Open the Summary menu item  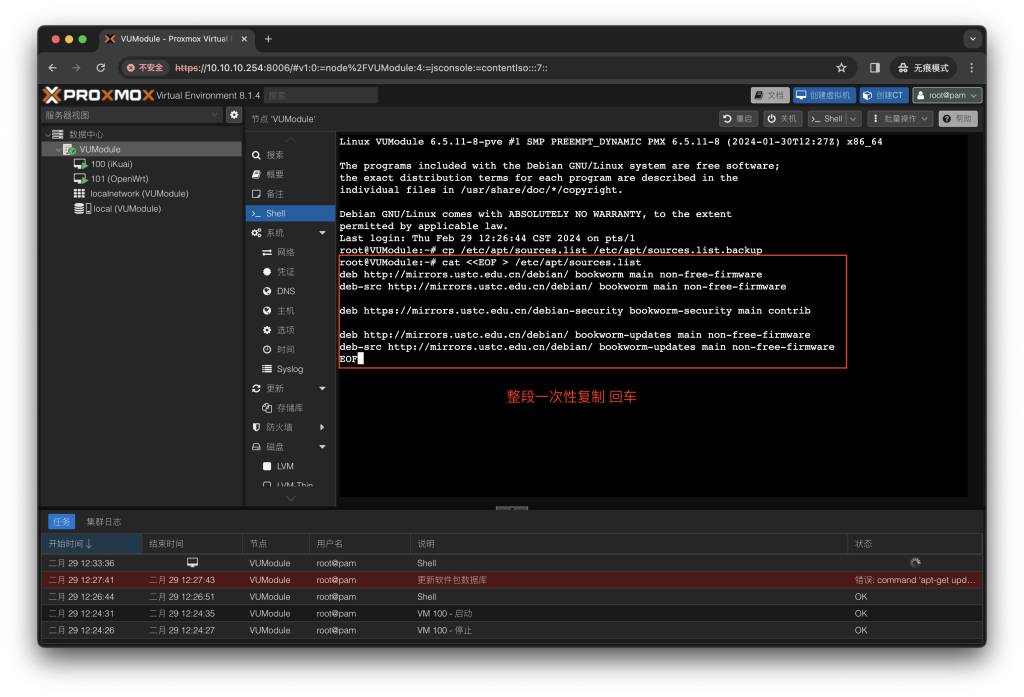(x=291, y=174)
